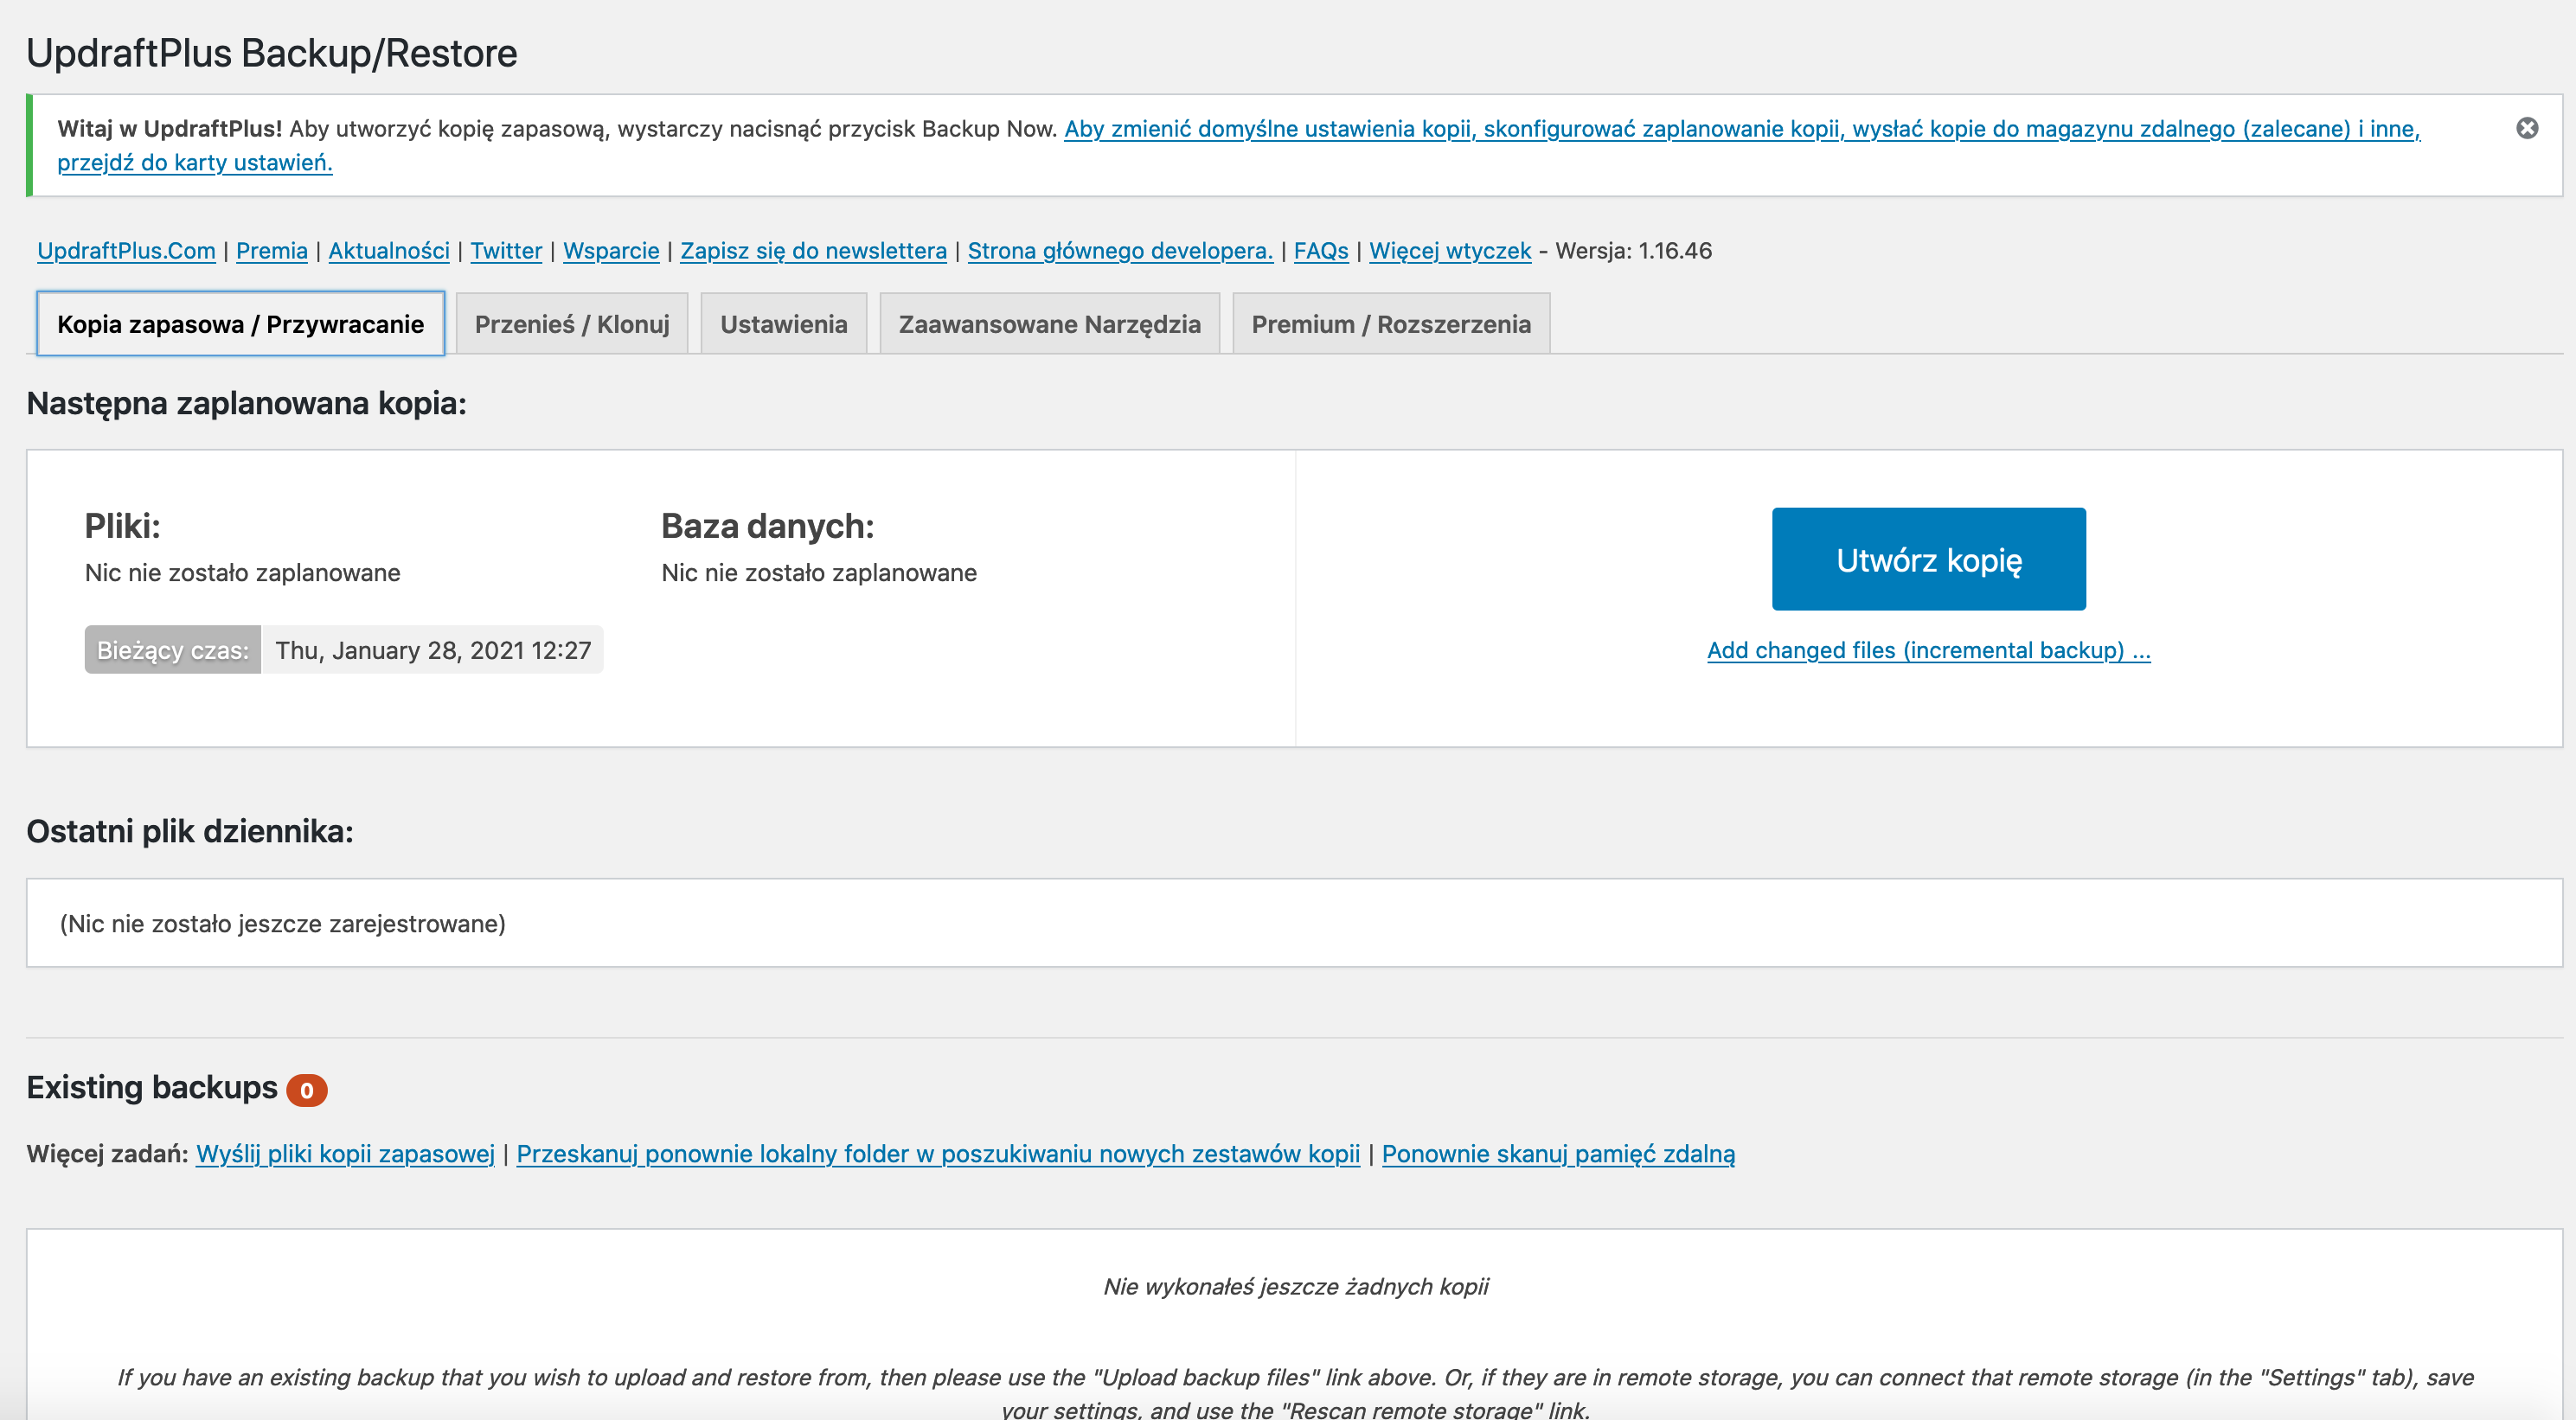Screen dimensions: 2576x1420
Task: Click the 'Następna zaplanowana kopia:' heading
Action: [x=247, y=403]
